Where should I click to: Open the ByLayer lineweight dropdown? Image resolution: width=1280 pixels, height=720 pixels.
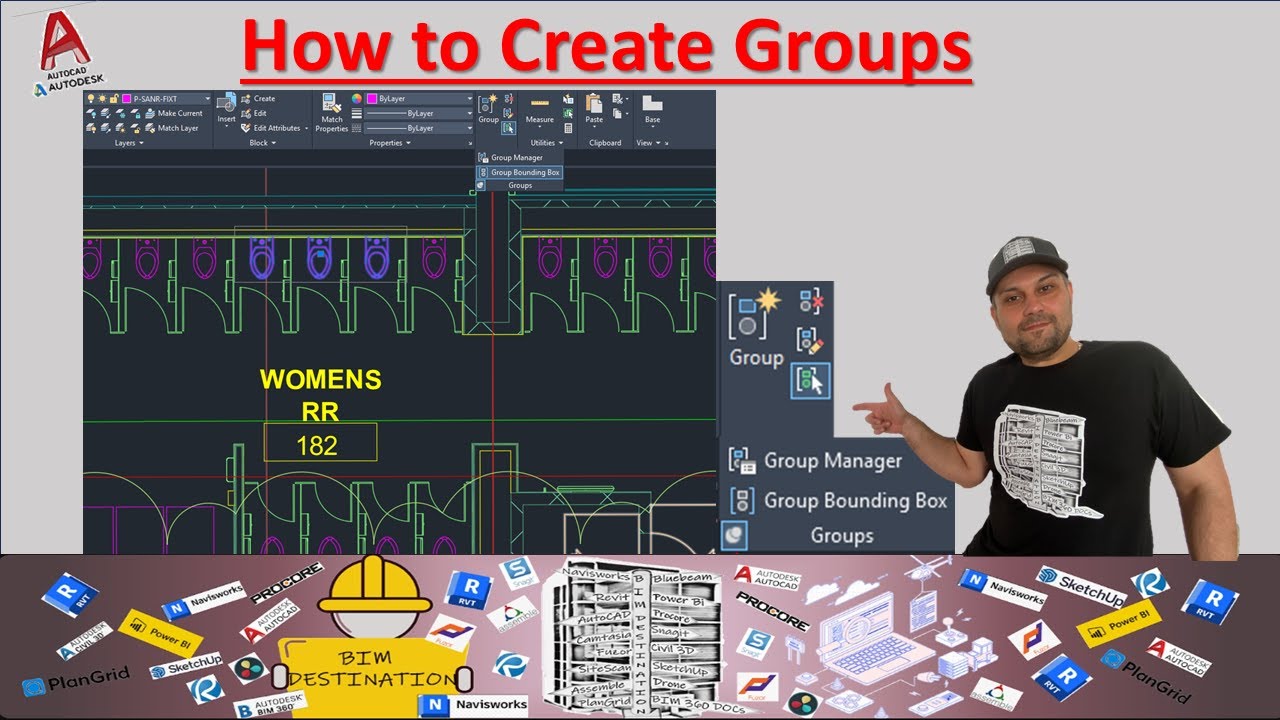tap(469, 114)
